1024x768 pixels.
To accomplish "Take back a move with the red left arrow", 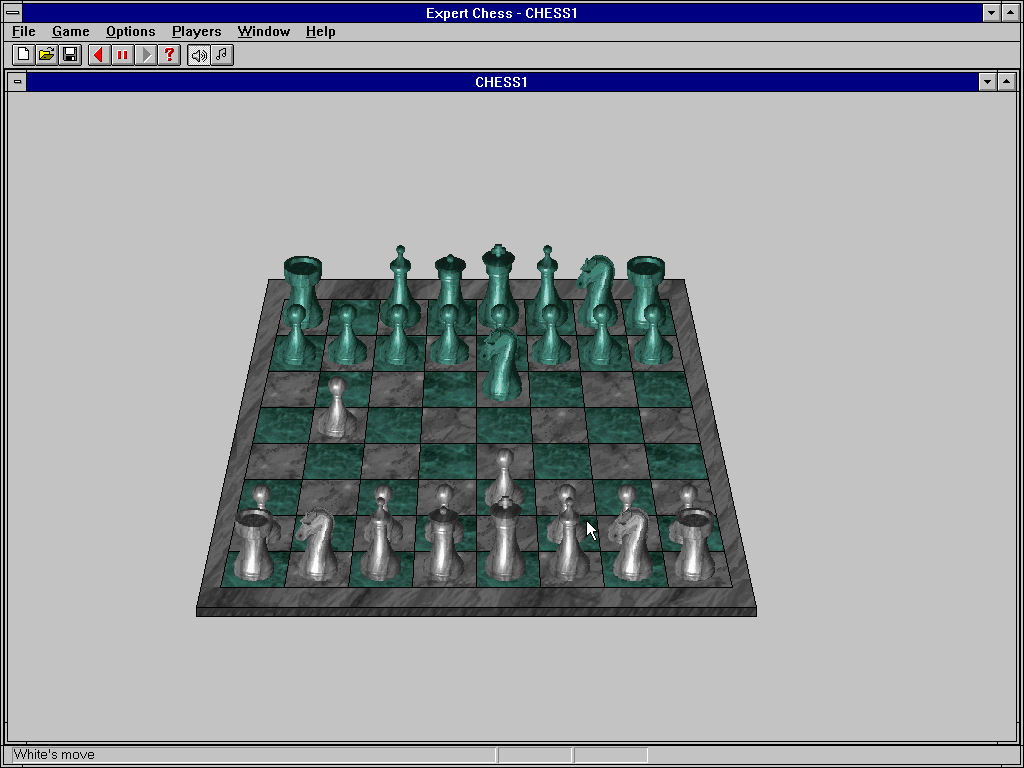I will tap(99, 55).
